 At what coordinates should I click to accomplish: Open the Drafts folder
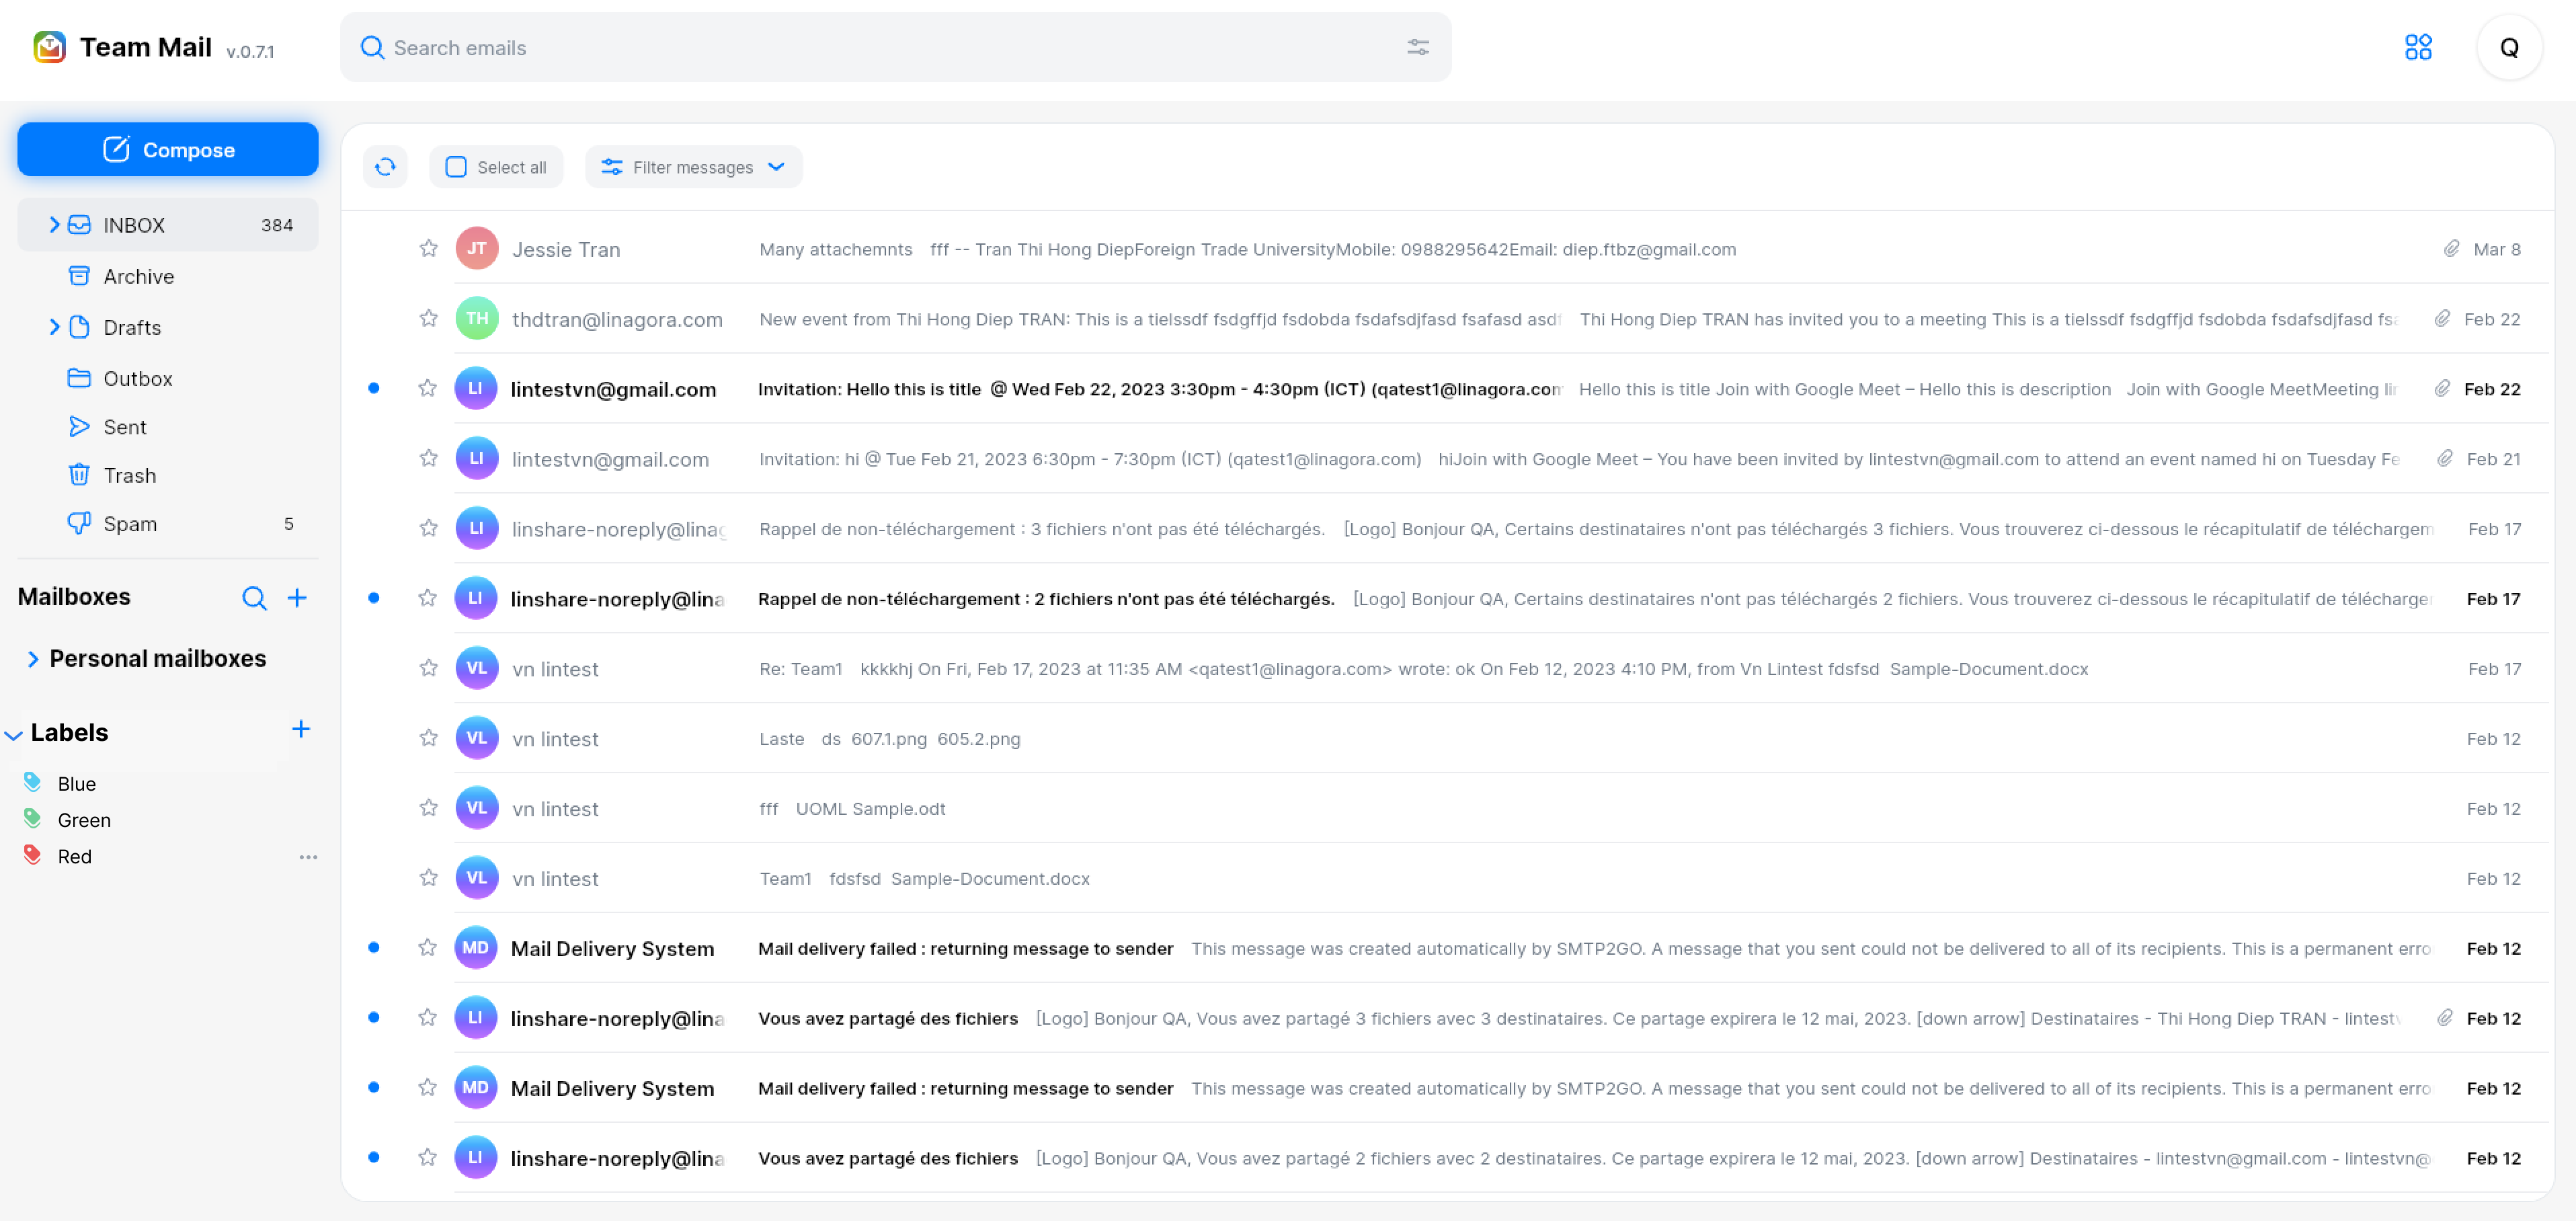click(168, 327)
